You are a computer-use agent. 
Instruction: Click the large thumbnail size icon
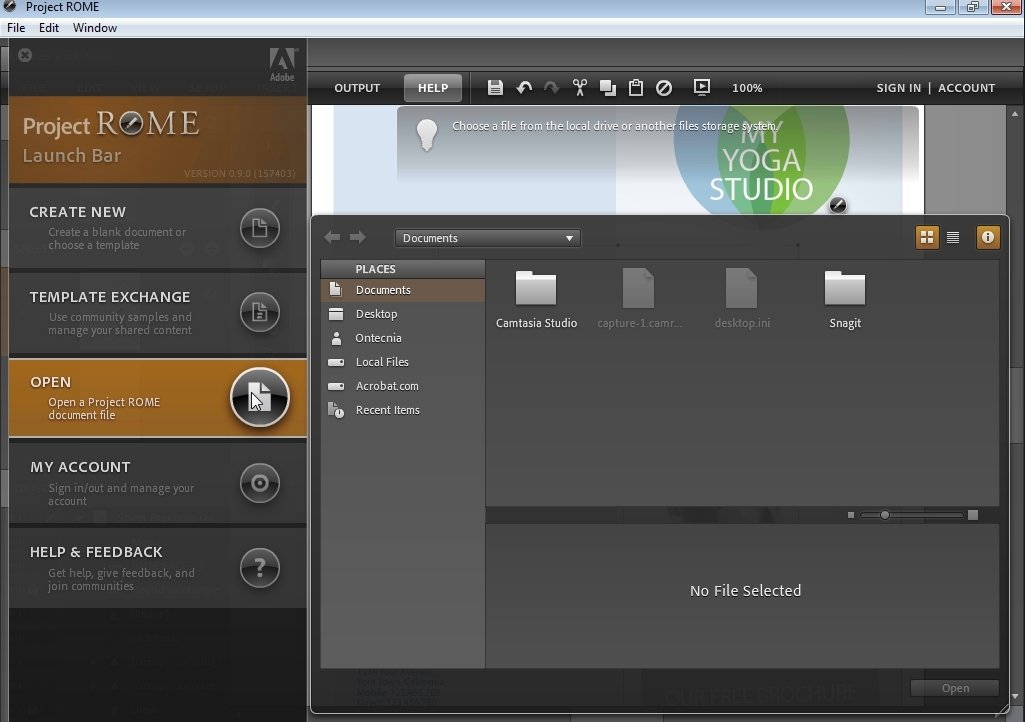pos(973,515)
